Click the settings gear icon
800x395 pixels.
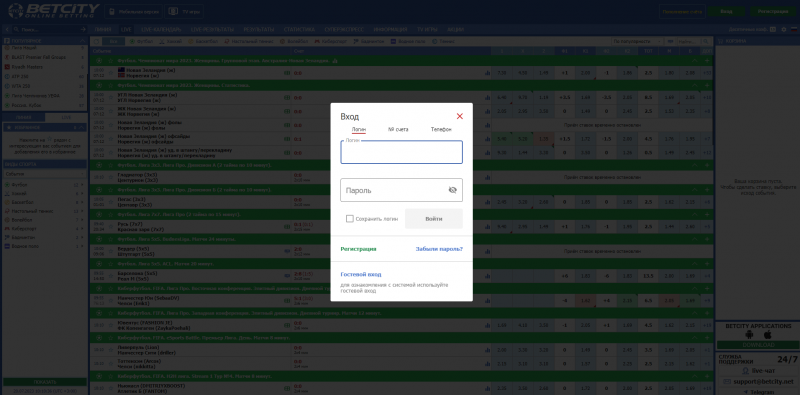[x=784, y=30]
